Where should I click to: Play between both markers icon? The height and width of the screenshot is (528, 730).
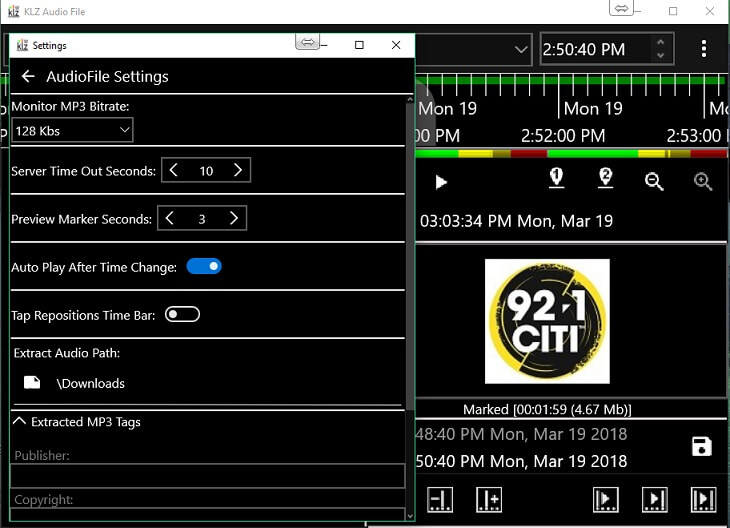pos(703,500)
